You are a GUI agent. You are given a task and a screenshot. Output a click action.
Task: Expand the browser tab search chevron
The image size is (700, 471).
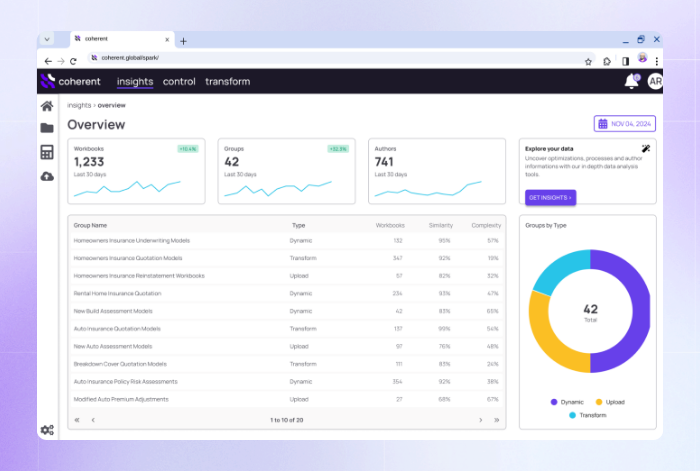coord(47,40)
